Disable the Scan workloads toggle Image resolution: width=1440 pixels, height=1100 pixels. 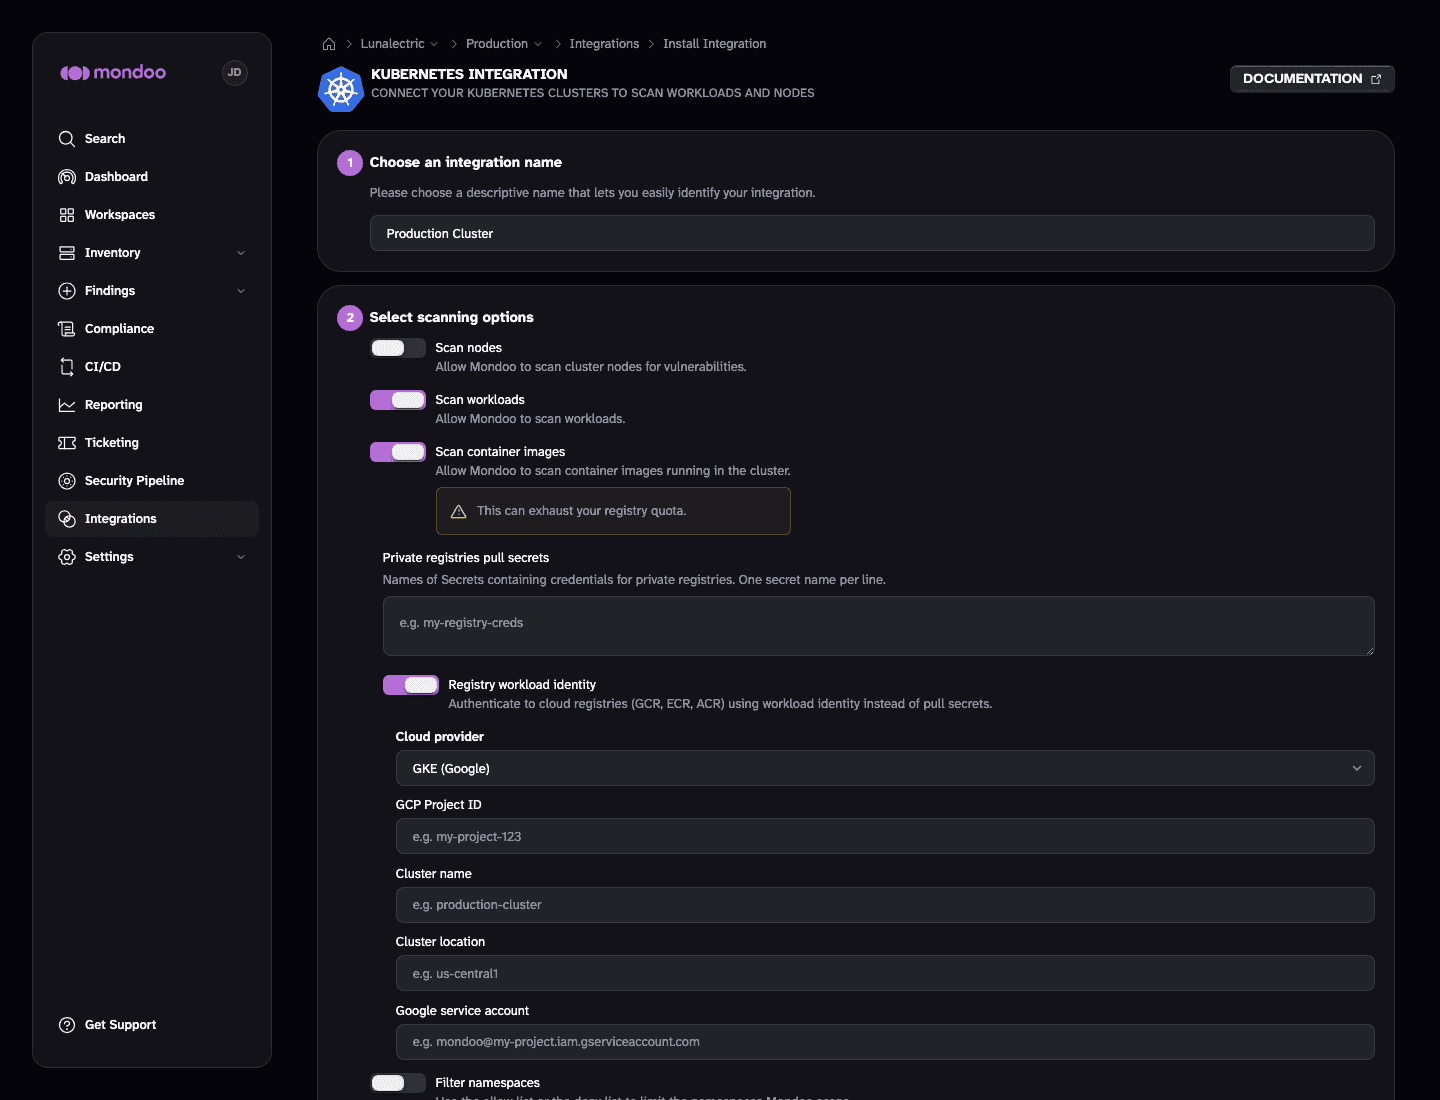point(398,400)
